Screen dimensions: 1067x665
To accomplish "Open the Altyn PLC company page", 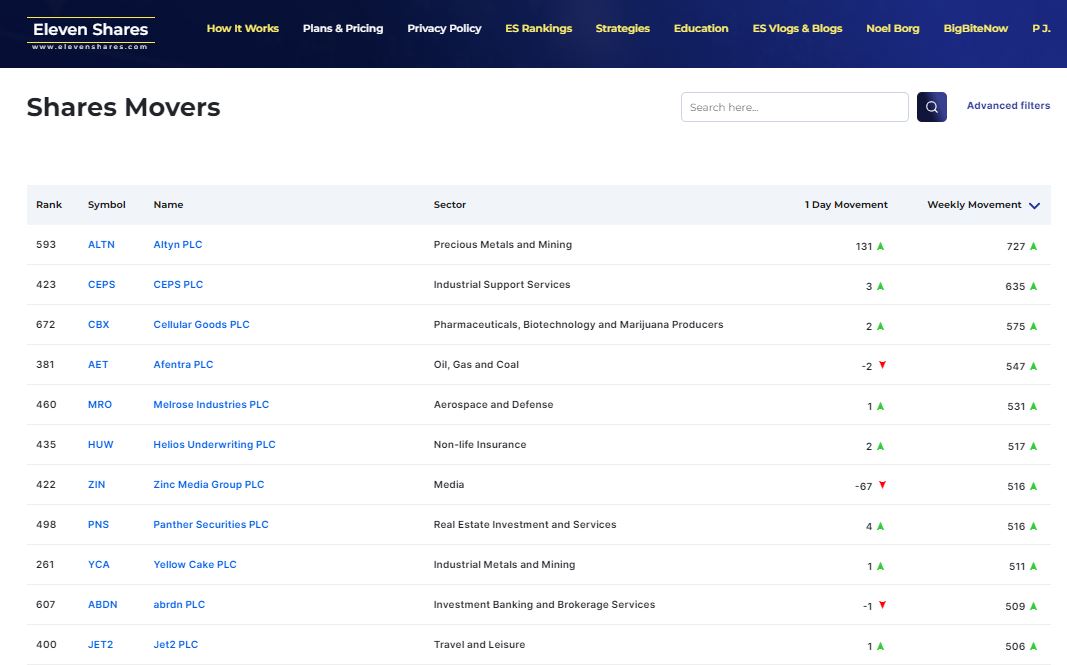I will point(177,244).
